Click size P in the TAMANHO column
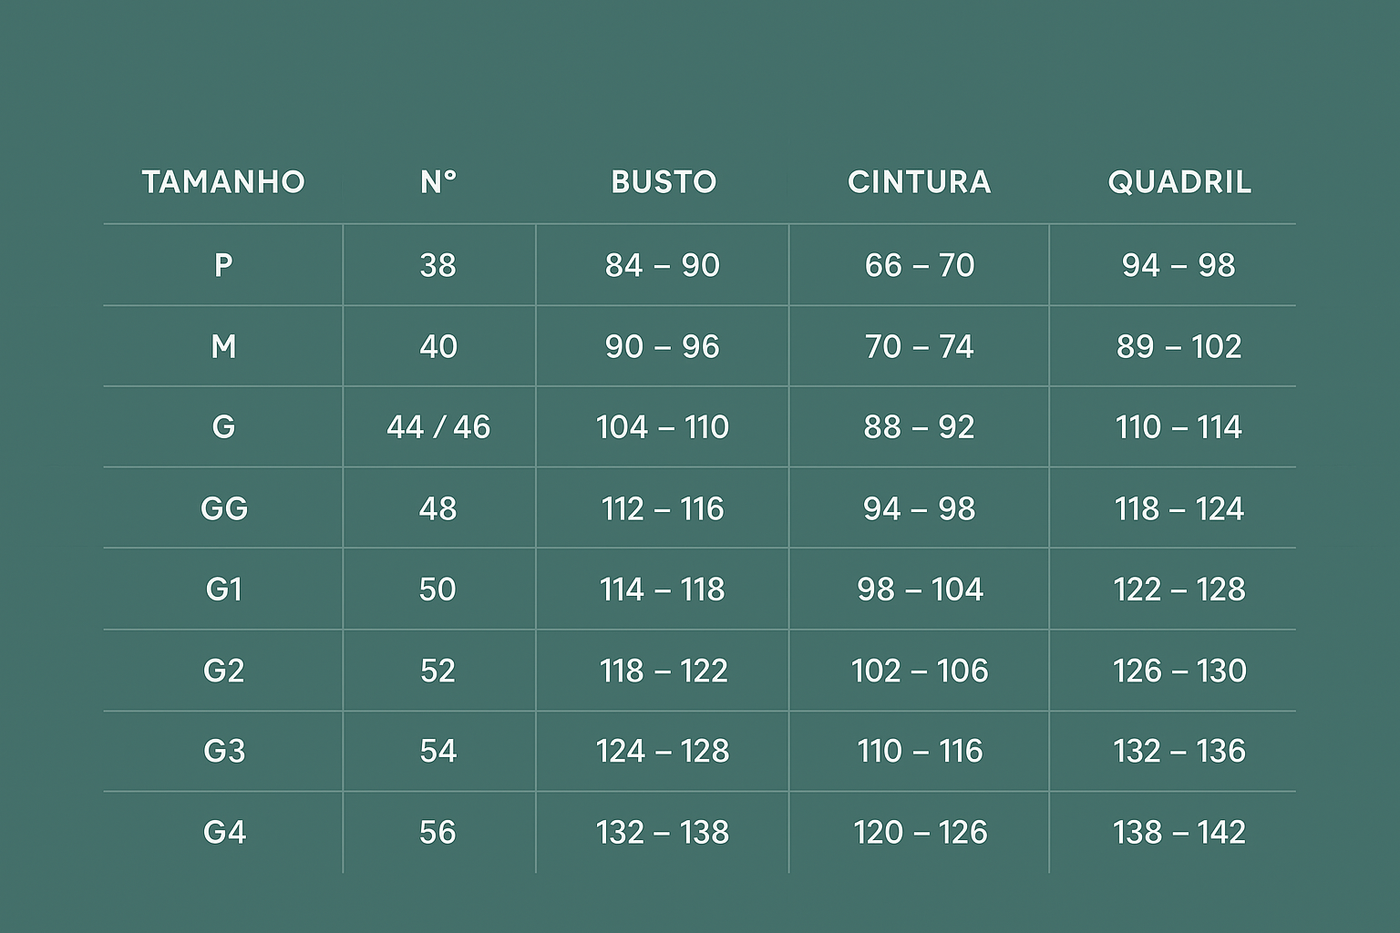The height and width of the screenshot is (933, 1400). [223, 265]
